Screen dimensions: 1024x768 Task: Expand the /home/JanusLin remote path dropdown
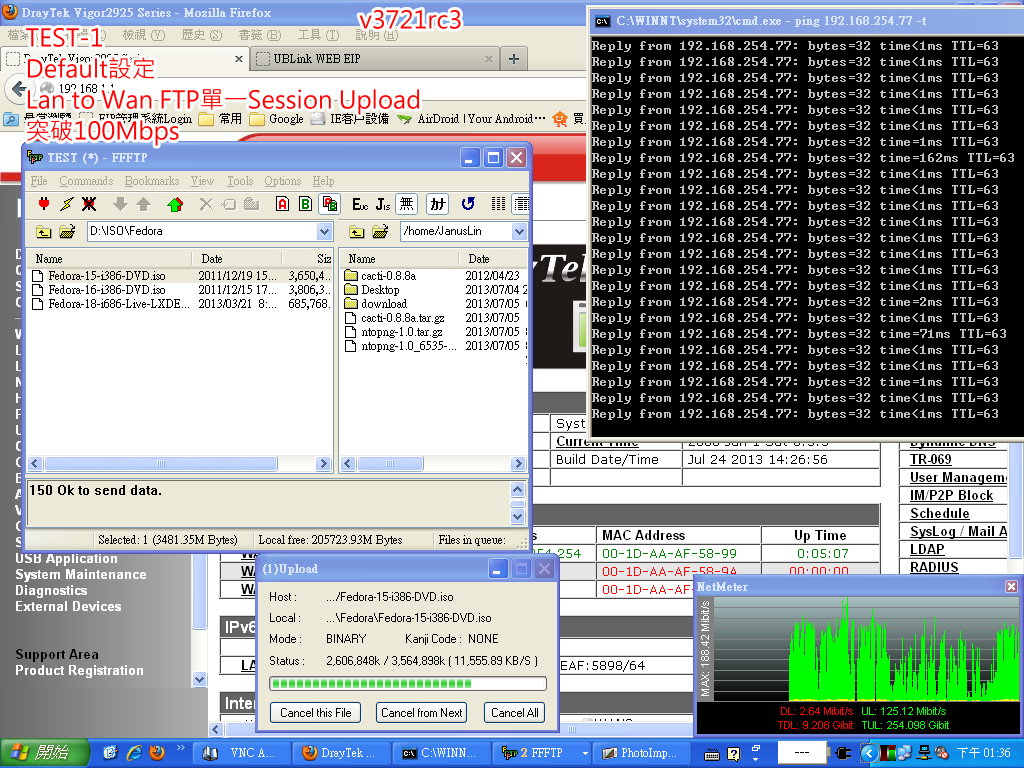tap(519, 231)
